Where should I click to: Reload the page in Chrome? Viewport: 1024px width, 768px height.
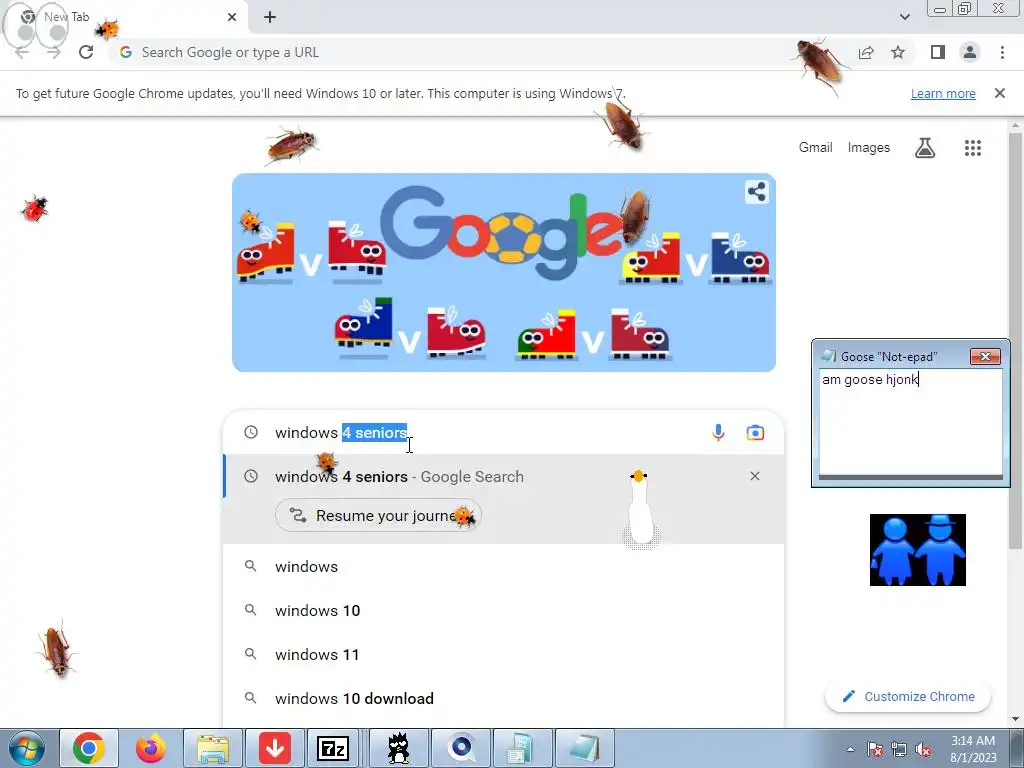tap(86, 52)
